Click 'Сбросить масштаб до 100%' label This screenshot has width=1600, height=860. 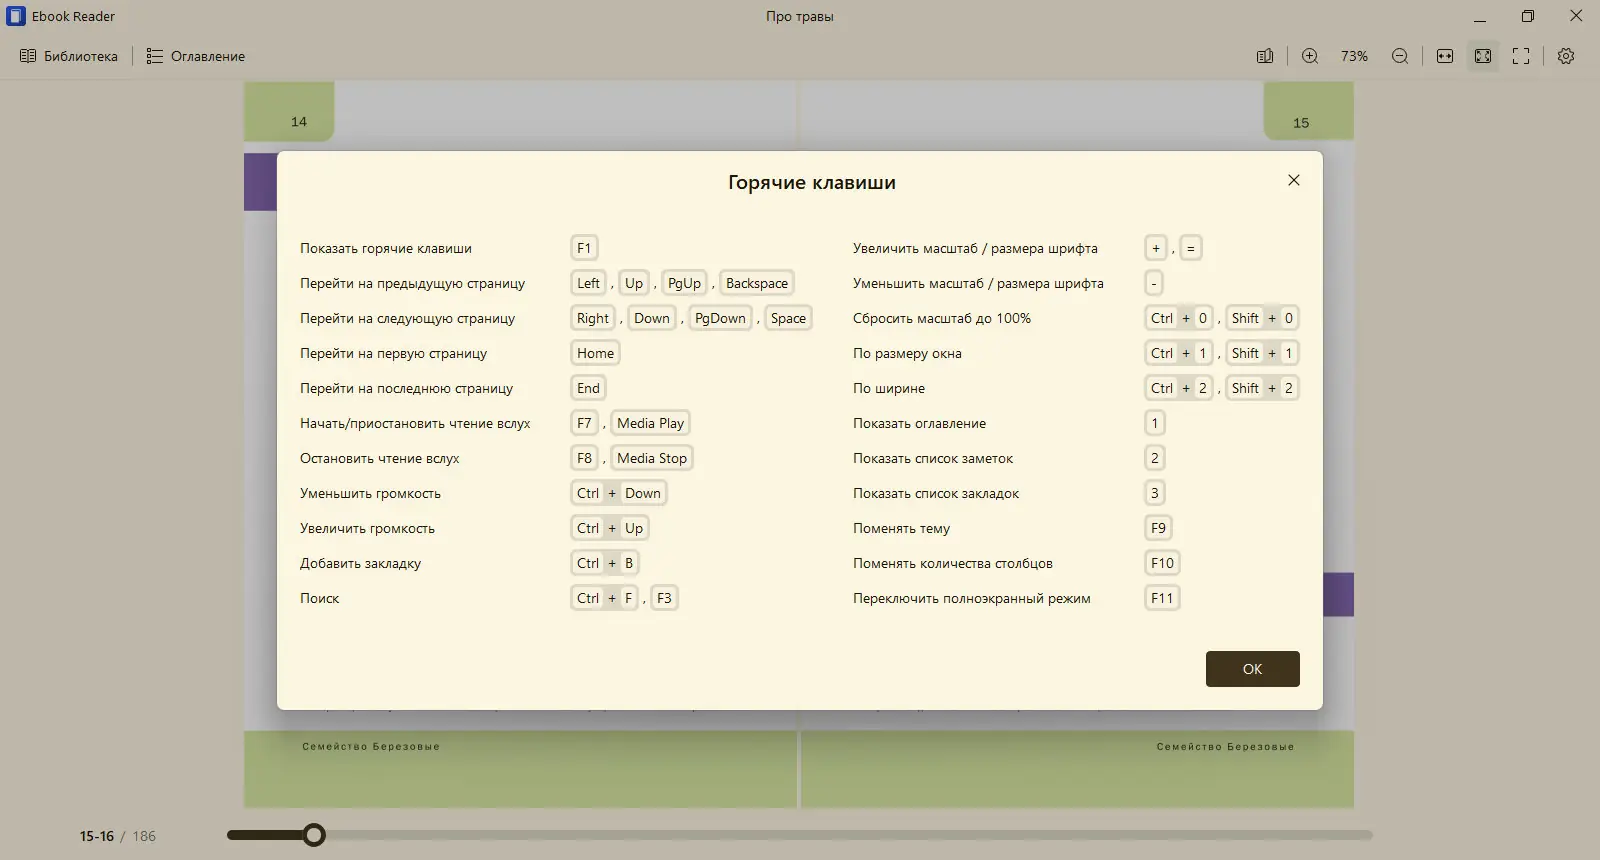[x=942, y=318]
